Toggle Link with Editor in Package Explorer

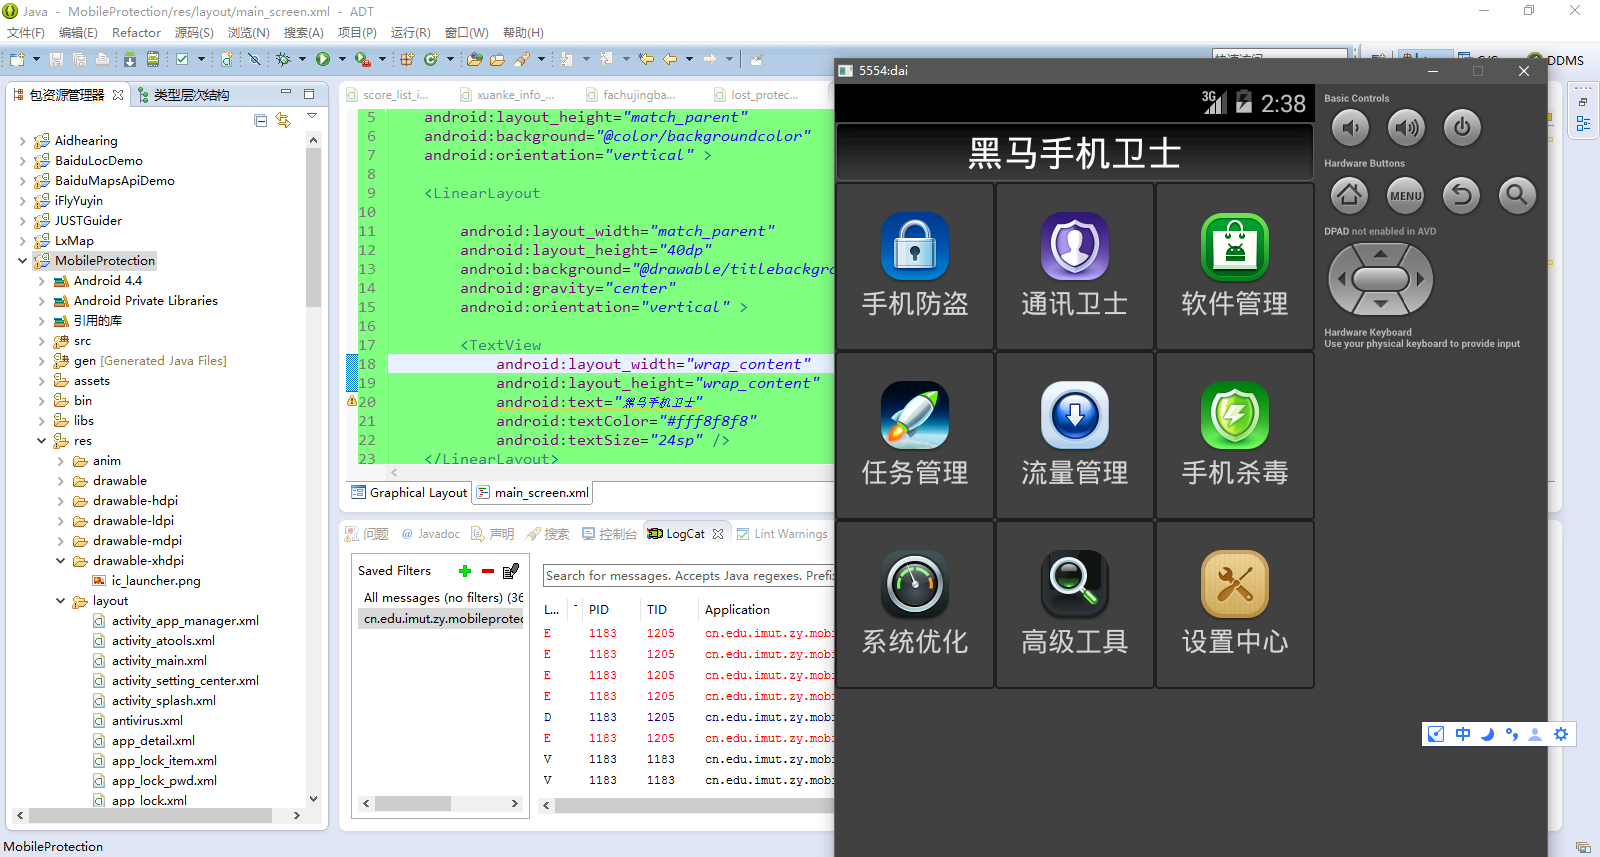click(283, 120)
